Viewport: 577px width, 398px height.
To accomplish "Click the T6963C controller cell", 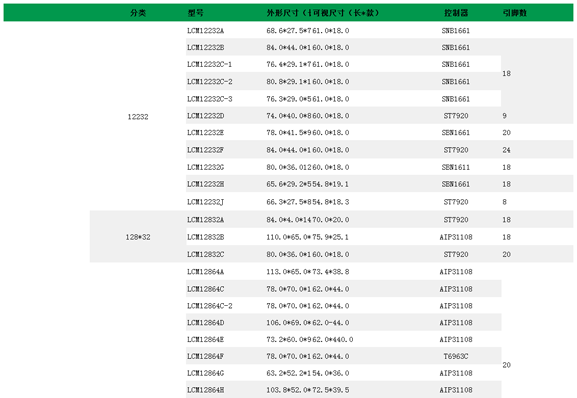I will pos(456,356).
